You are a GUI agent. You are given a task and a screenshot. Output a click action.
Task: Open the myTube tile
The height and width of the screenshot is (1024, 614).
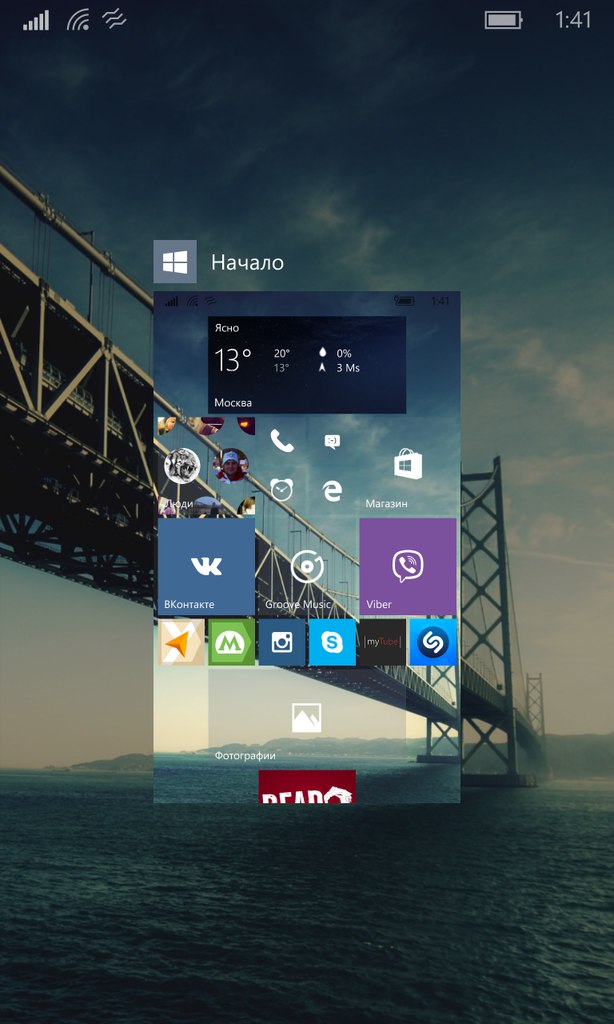point(382,642)
